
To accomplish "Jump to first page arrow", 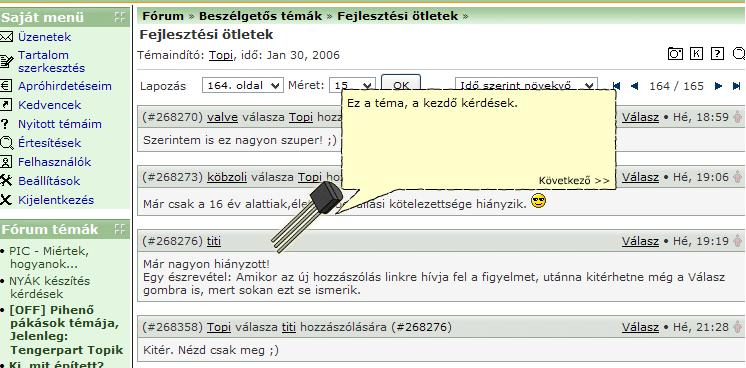I will [617, 86].
